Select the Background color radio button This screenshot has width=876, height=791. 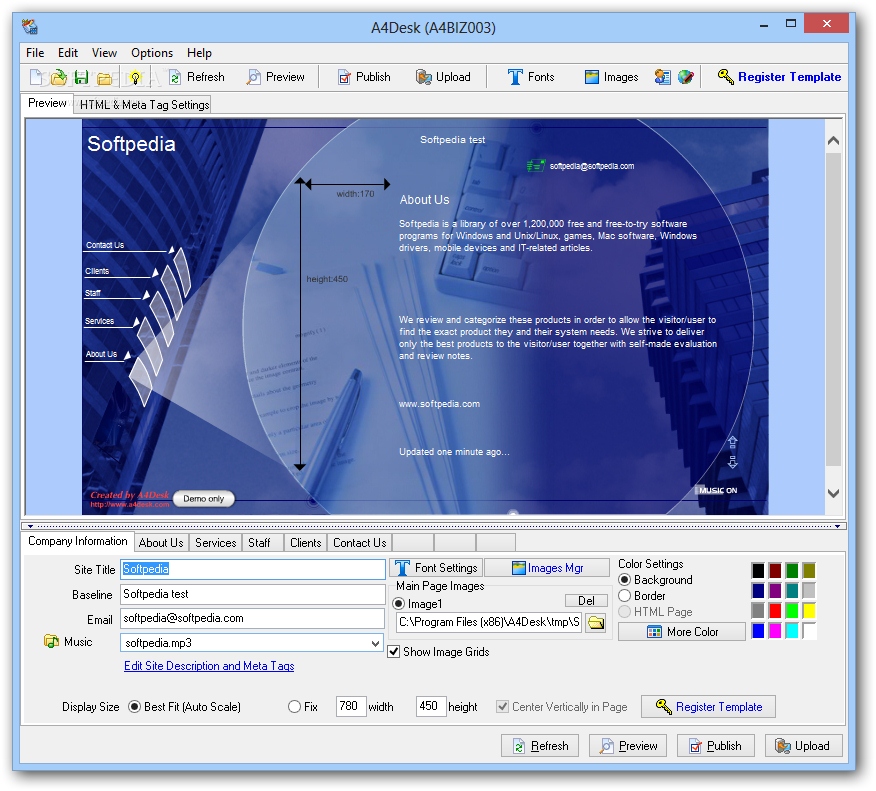[x=625, y=579]
